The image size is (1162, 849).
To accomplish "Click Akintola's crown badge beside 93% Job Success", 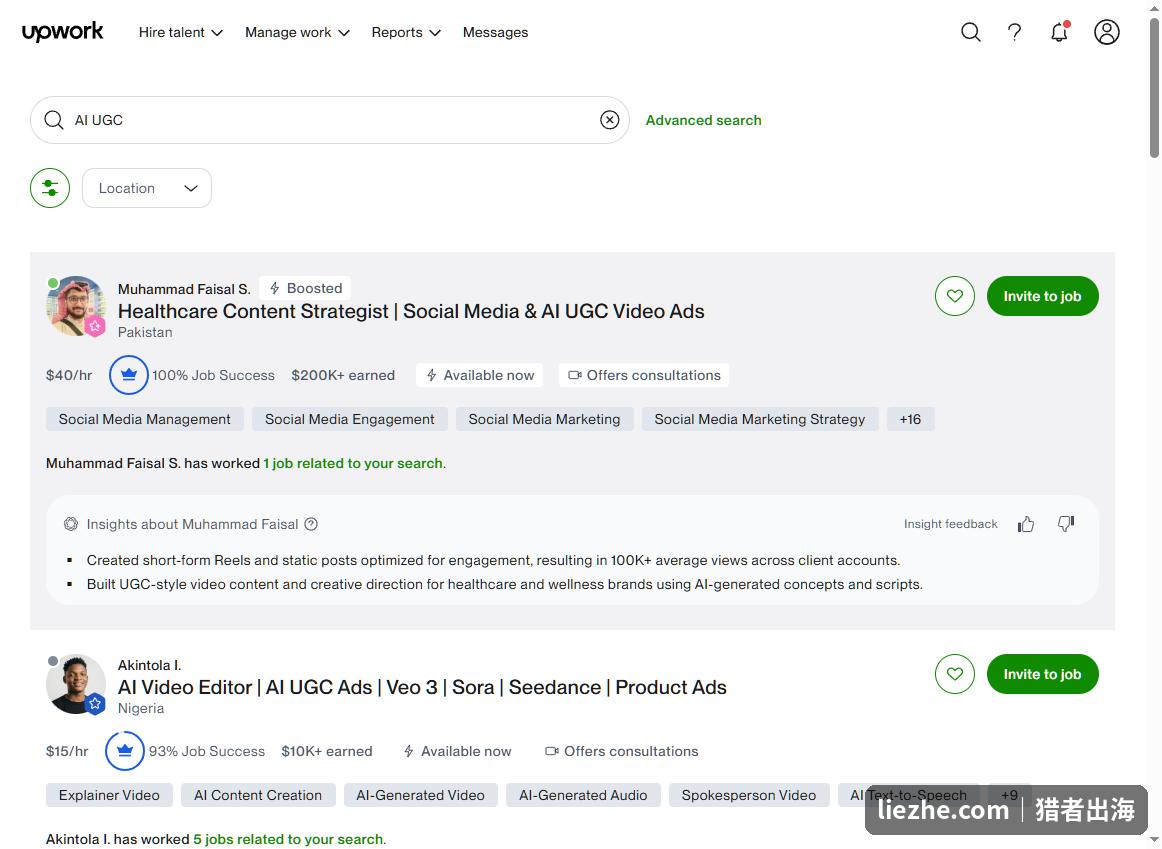I will tap(124, 751).
